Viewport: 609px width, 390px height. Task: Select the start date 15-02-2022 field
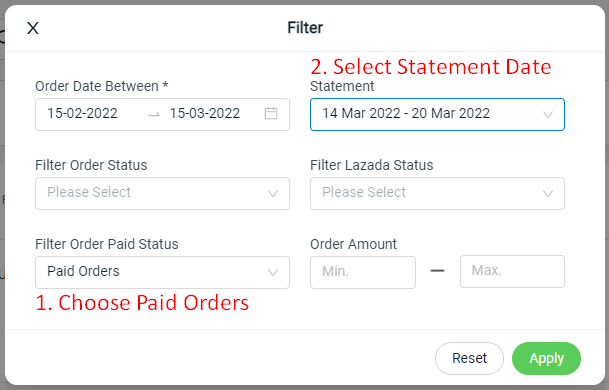pos(82,113)
